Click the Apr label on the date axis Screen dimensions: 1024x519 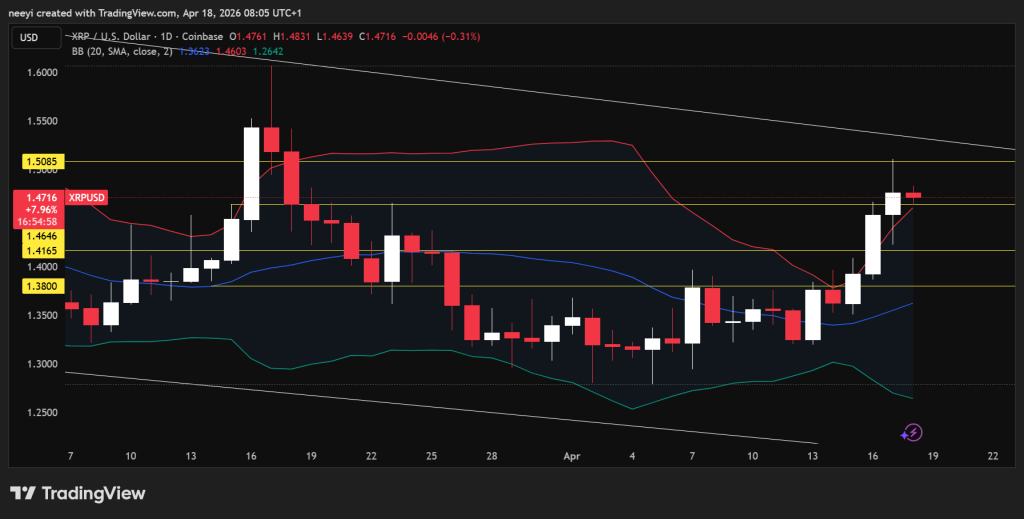(x=572, y=455)
